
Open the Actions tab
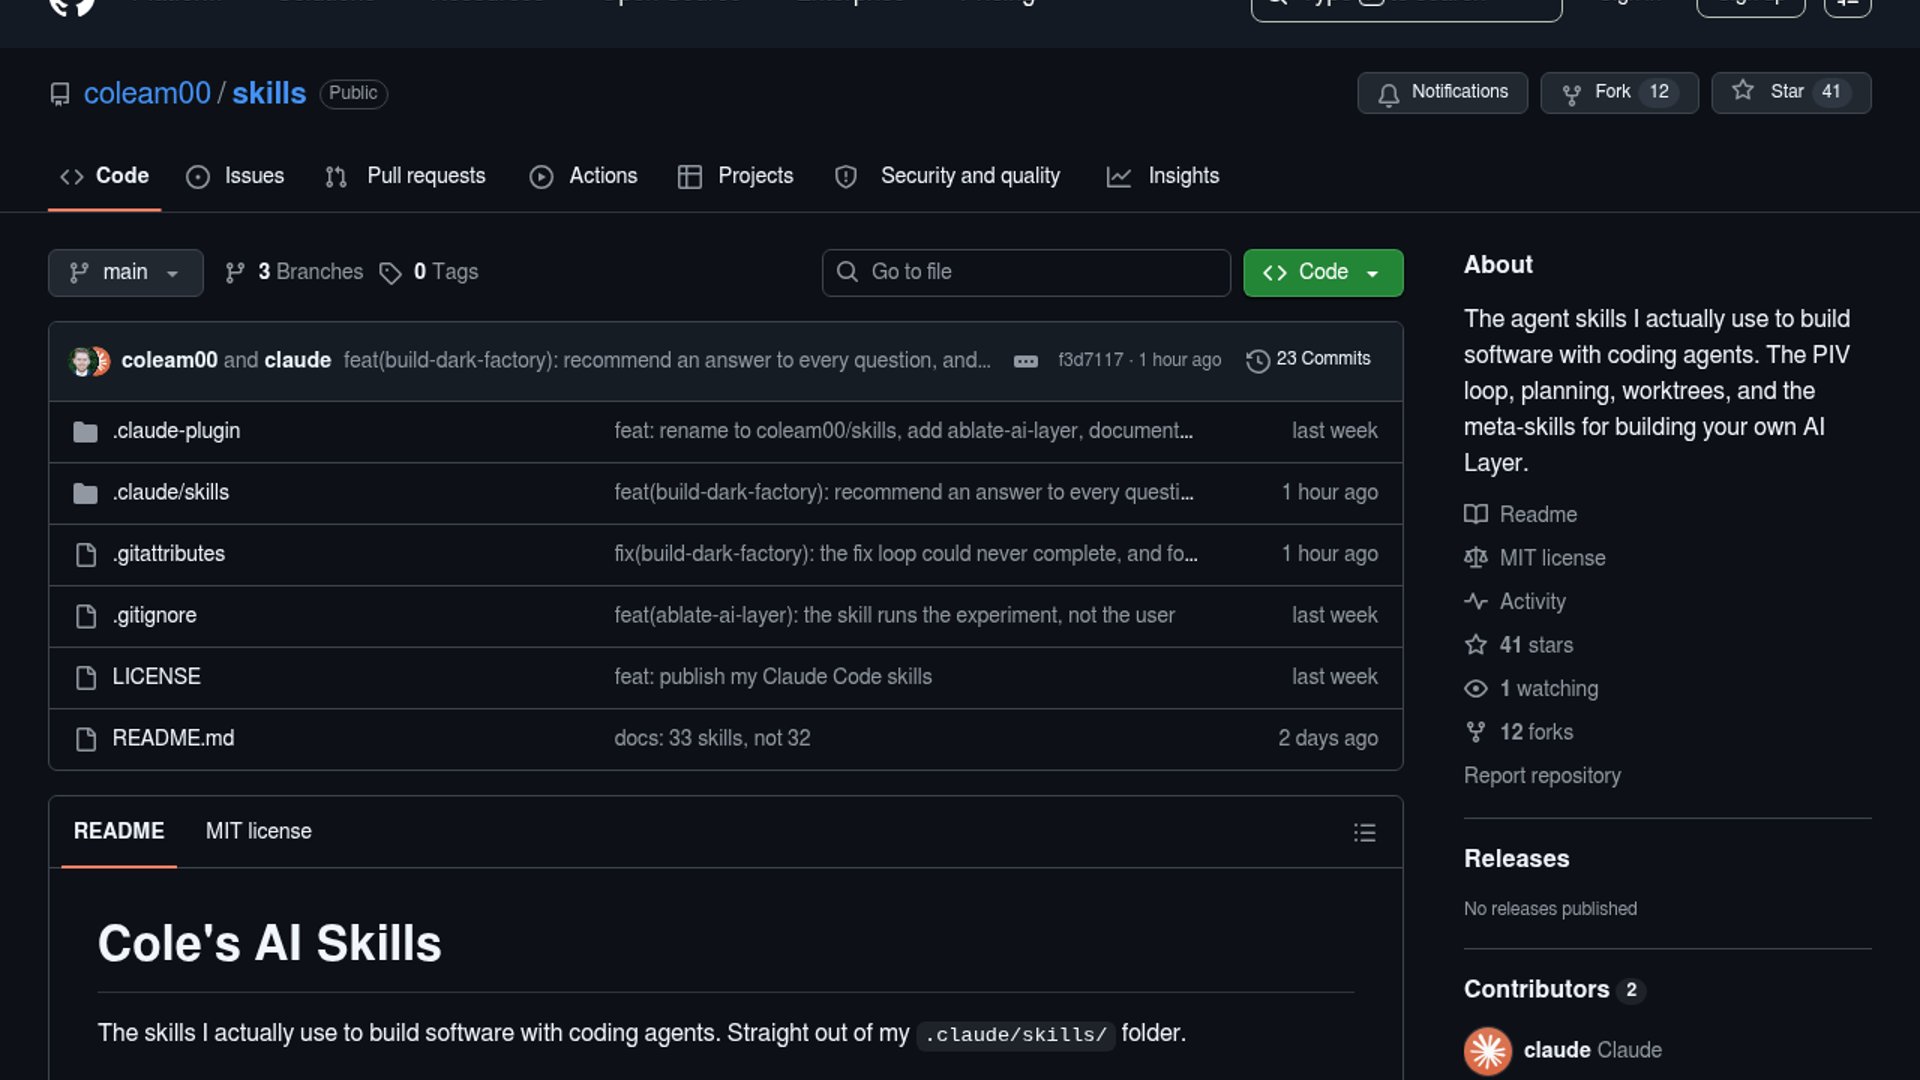pyautogui.click(x=583, y=176)
